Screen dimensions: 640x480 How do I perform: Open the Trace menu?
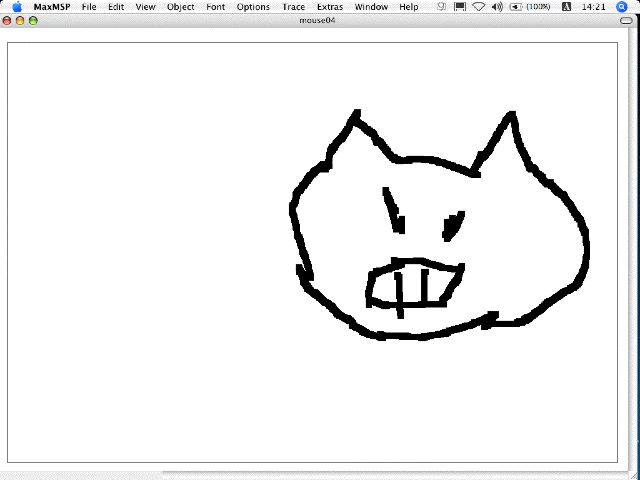[x=293, y=7]
